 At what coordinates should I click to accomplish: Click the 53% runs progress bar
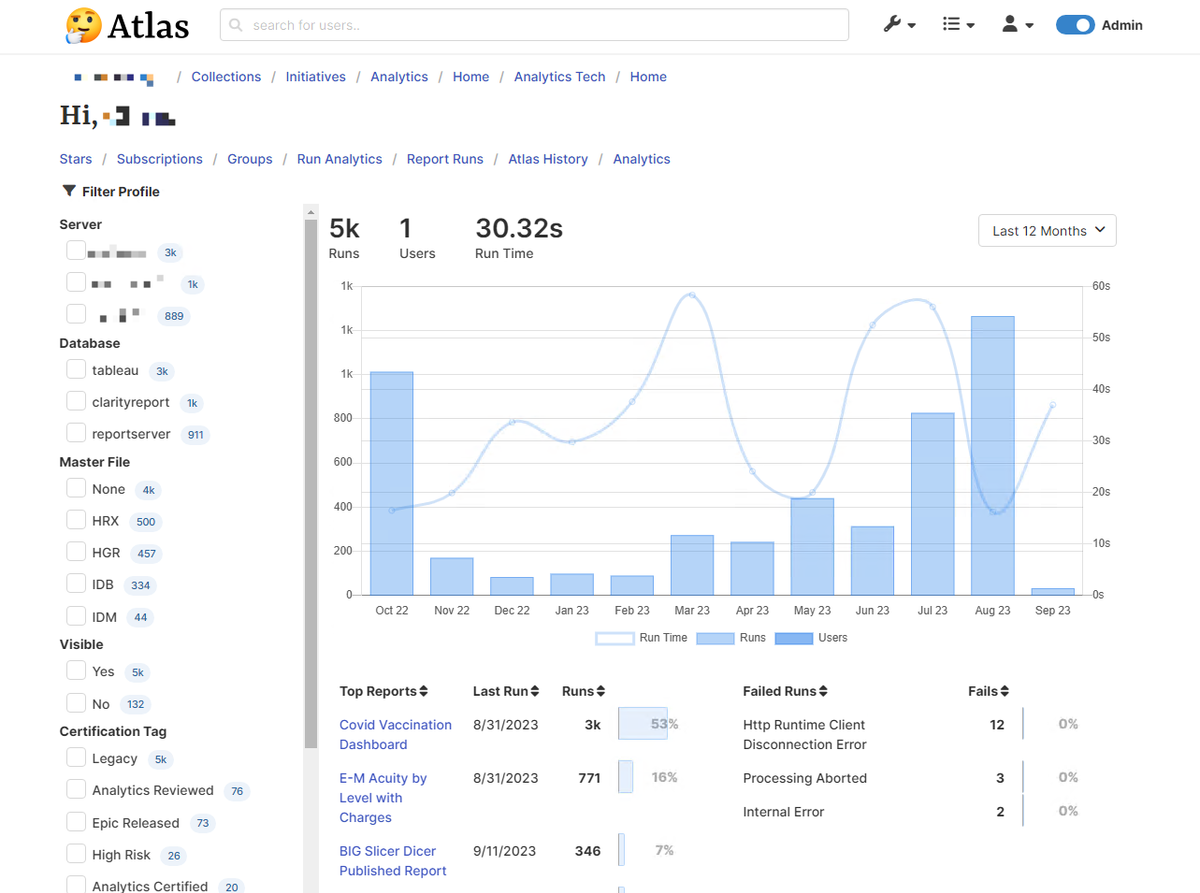click(x=642, y=723)
